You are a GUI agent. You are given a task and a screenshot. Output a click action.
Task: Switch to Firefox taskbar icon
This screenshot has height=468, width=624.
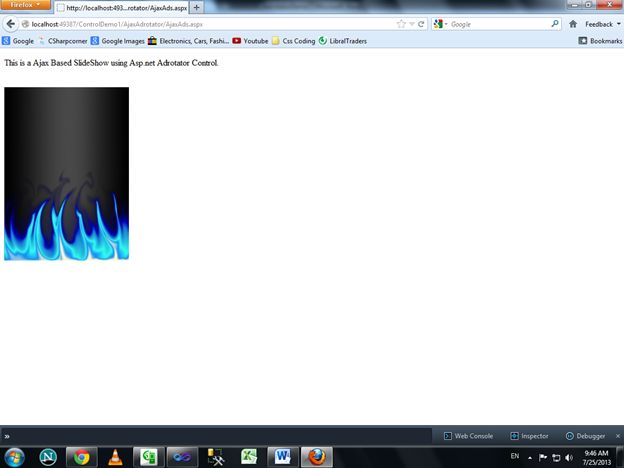[317, 457]
